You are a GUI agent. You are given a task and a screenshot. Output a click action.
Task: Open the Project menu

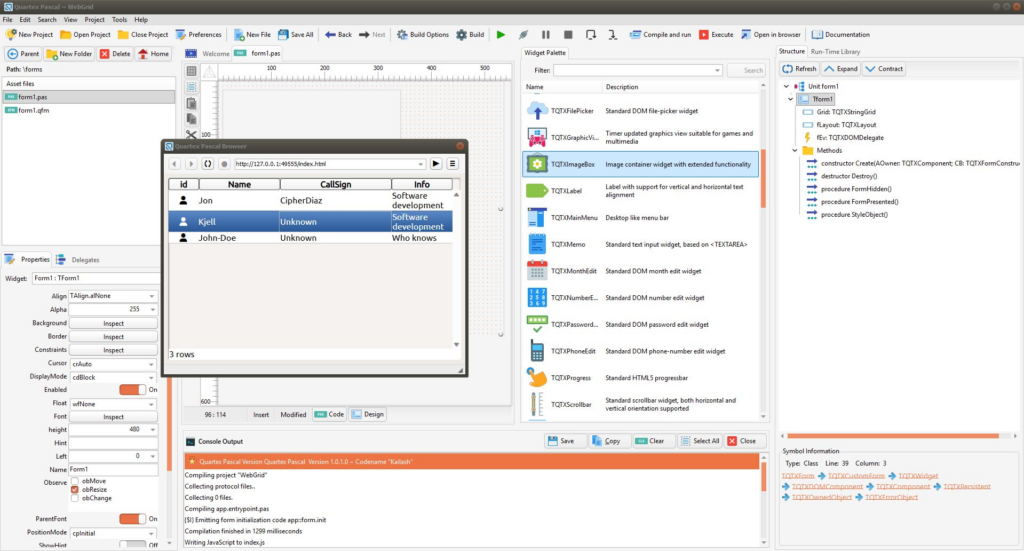click(x=94, y=19)
